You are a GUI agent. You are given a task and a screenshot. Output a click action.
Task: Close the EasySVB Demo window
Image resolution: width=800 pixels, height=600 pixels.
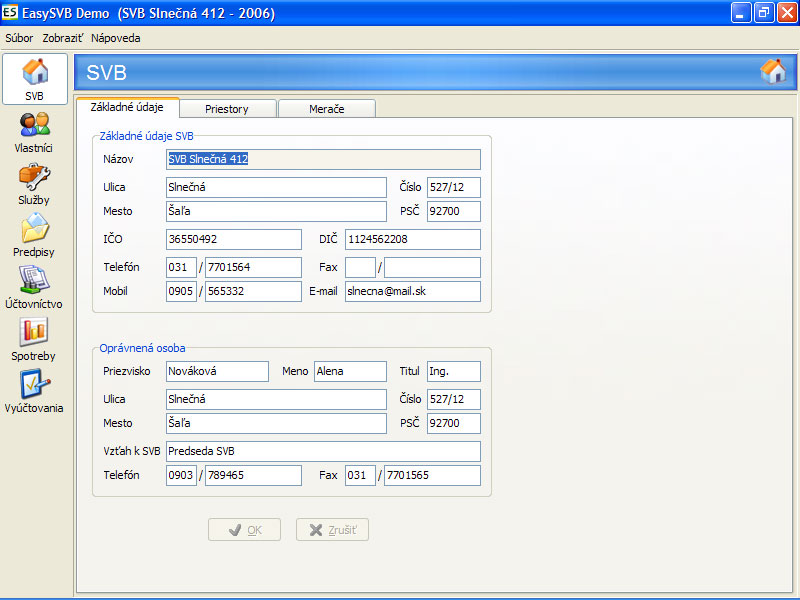[787, 13]
